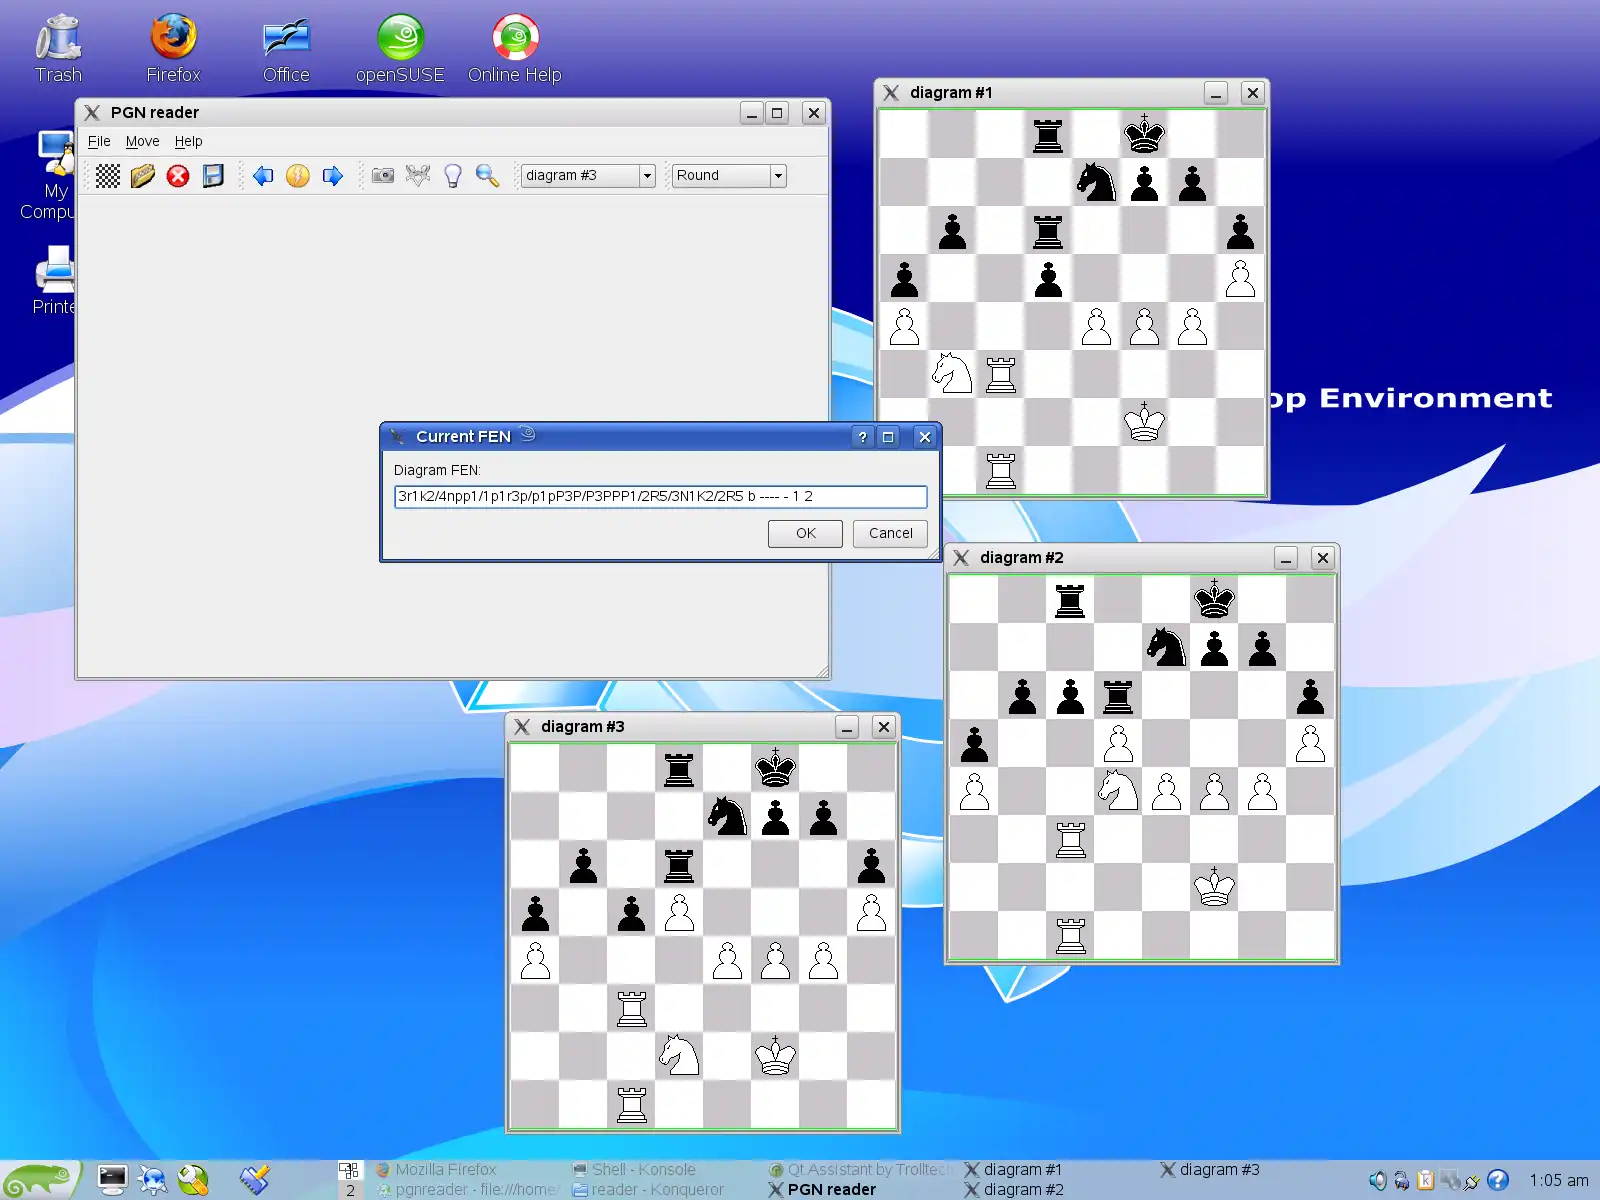Click the black king on diagram #3 board
Screen dimensions: 1600x1200
click(775, 768)
